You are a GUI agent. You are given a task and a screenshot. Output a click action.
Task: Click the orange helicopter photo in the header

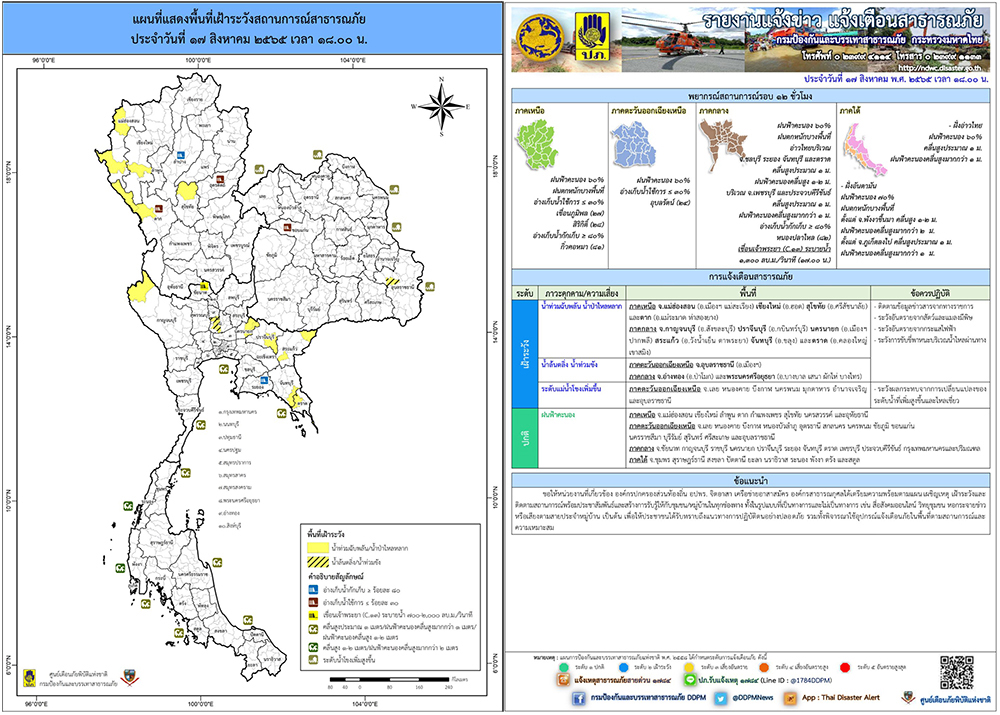pos(682,40)
